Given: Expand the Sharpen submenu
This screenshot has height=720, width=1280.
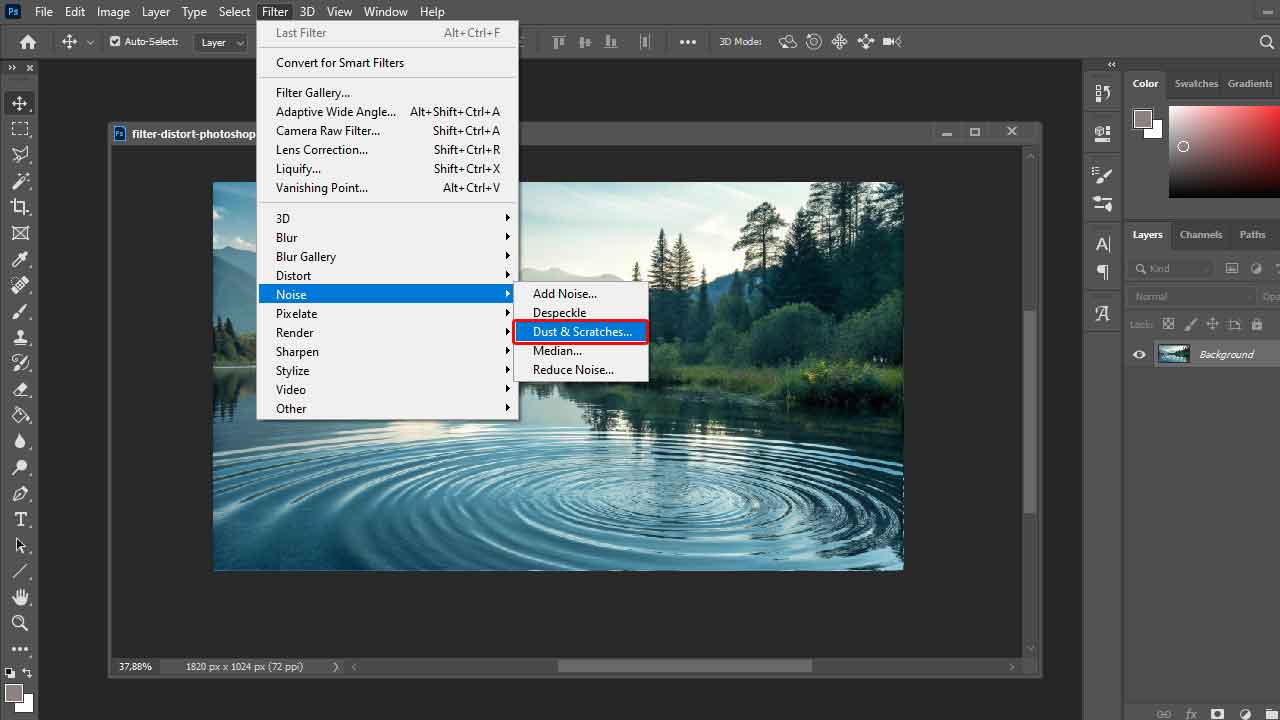Looking at the screenshot, I should (388, 352).
